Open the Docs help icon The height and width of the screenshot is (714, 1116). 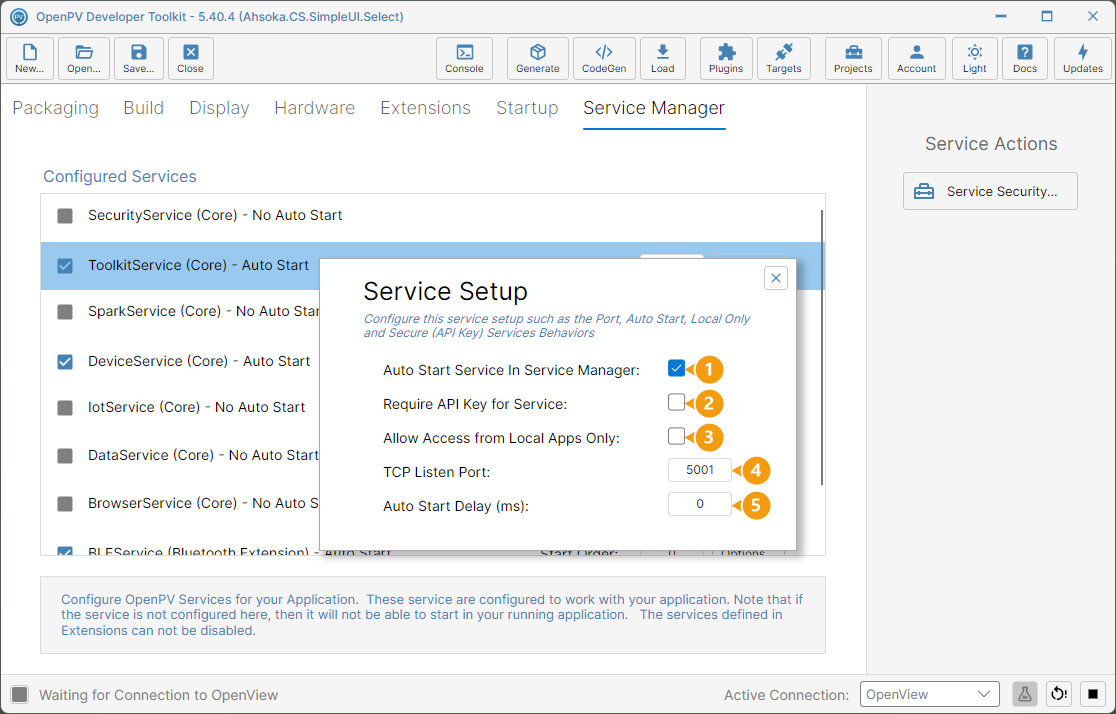(x=1025, y=58)
